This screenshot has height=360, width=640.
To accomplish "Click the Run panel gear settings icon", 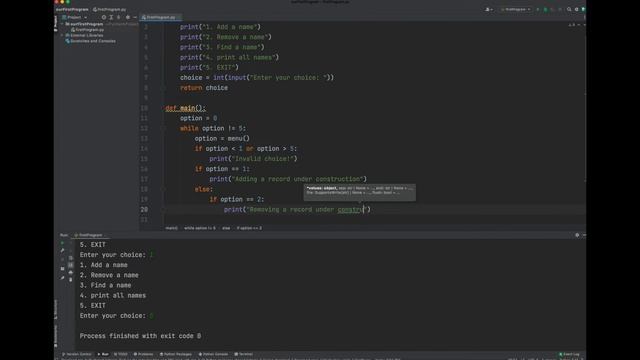I will (577, 235).
